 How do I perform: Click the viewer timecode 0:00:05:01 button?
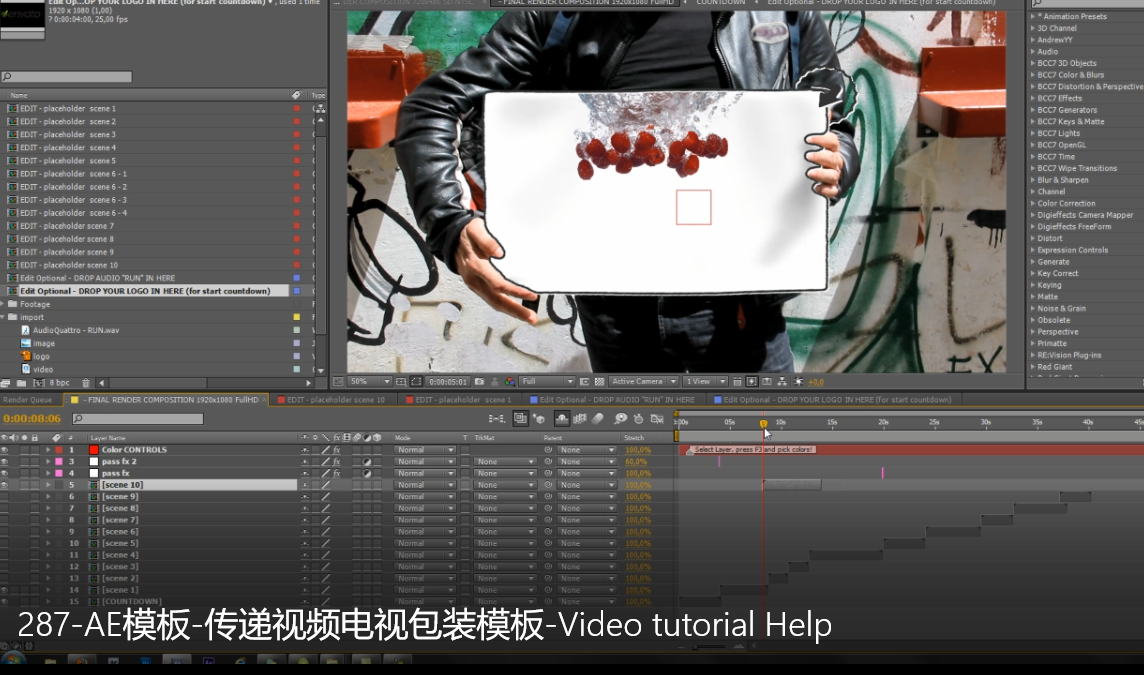tap(447, 382)
